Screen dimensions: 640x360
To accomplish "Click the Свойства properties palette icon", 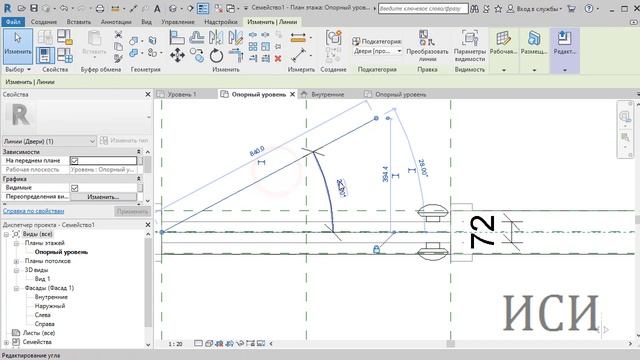I will pyautogui.click(x=45, y=55).
